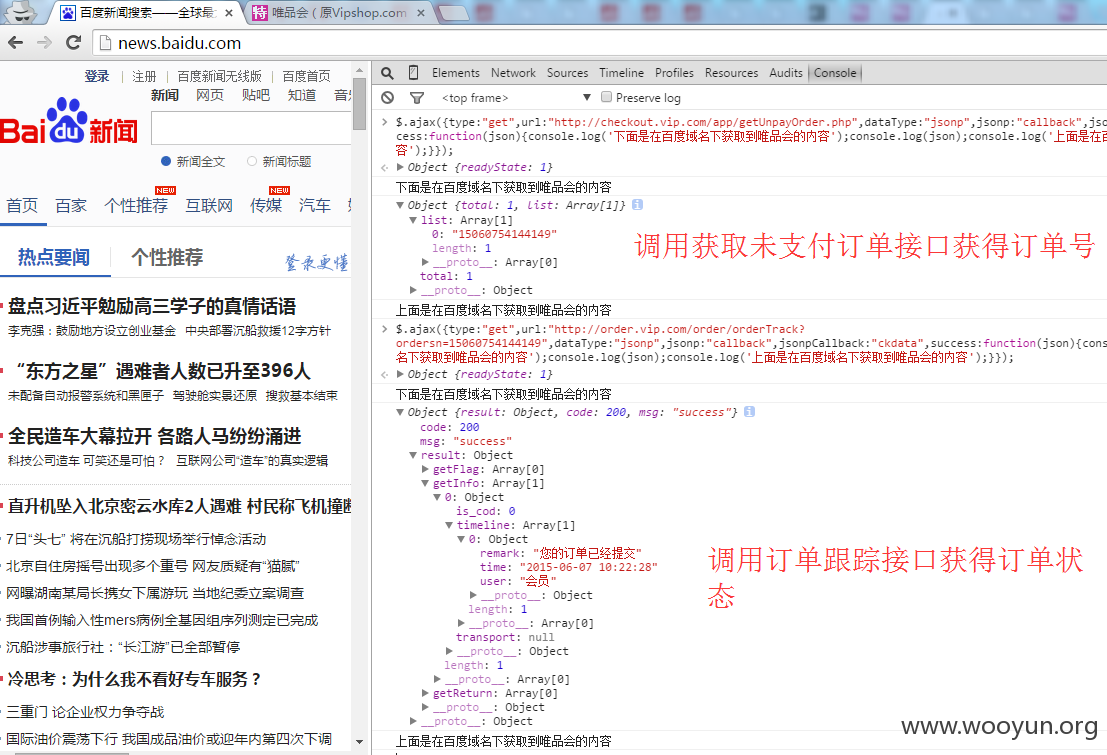Click the 登录 login link
The height and width of the screenshot is (755, 1107).
pos(97,76)
